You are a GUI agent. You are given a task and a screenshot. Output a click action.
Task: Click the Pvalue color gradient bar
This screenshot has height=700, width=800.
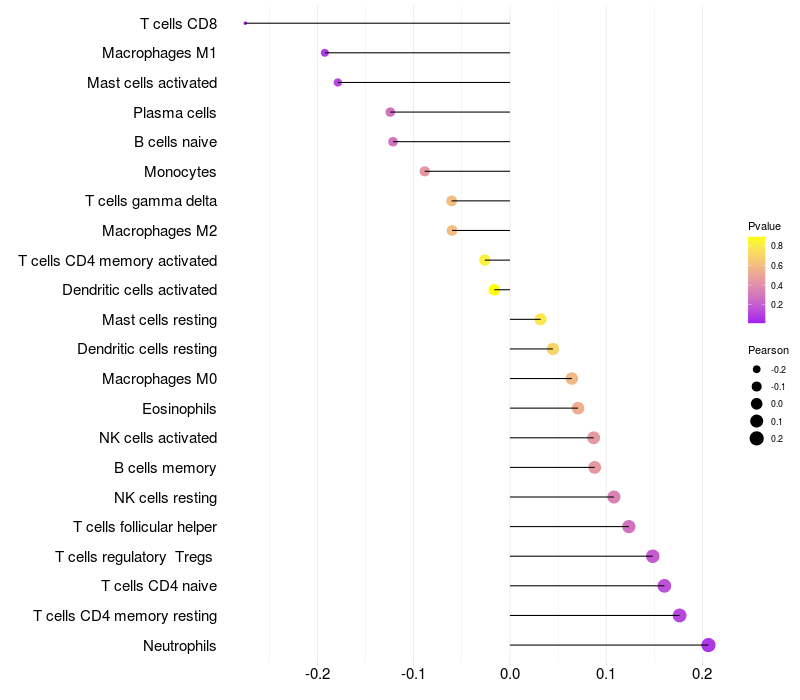(x=756, y=280)
